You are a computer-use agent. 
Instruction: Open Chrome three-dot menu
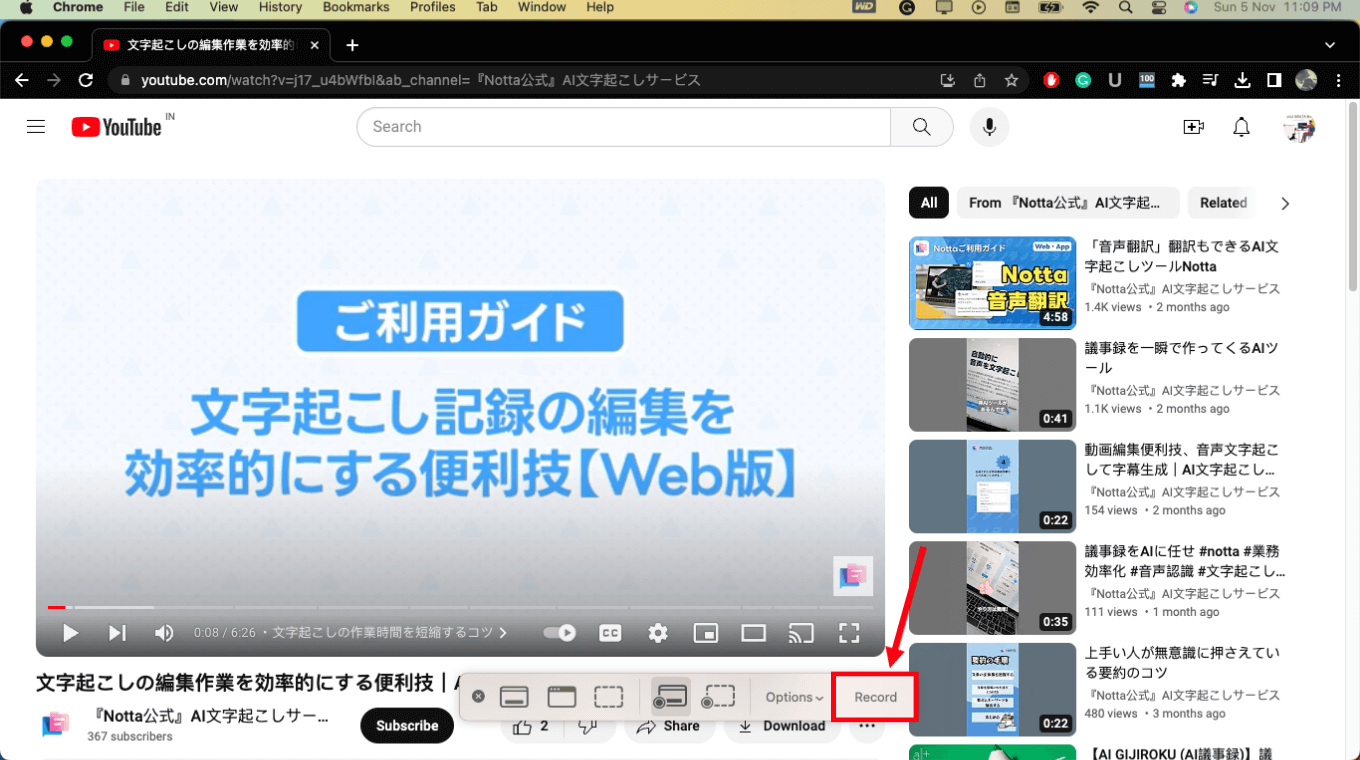1338,80
